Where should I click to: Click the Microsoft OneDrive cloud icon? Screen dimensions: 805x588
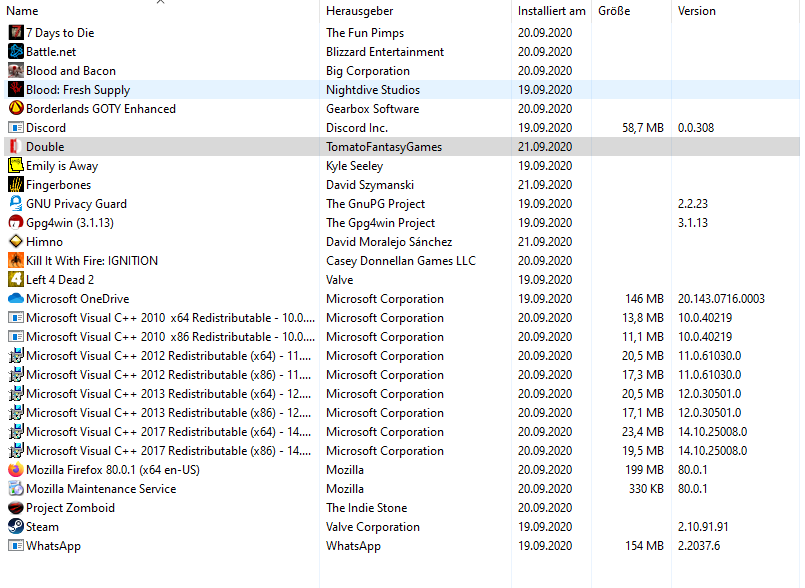tap(16, 299)
